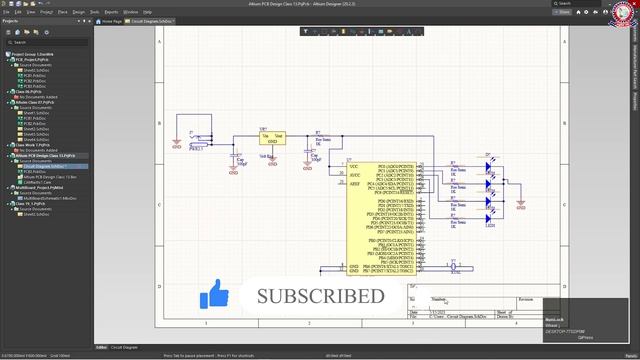The width and height of the screenshot is (640, 360).
Task: Click the yellow Port icon in active bar
Action: click(x=390, y=31)
